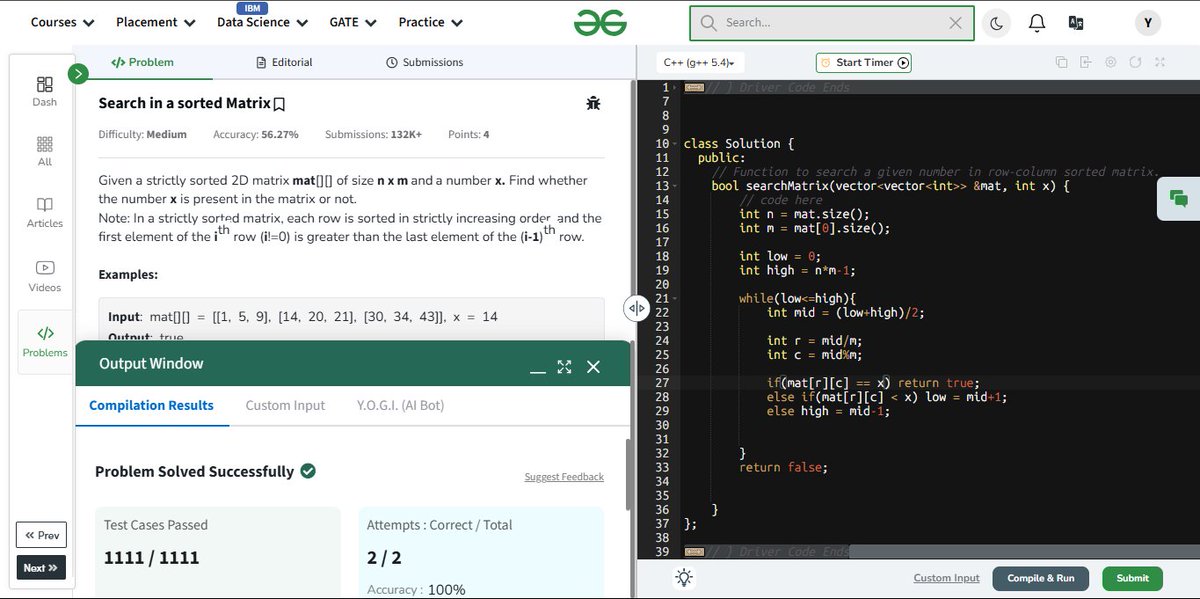The height and width of the screenshot is (599, 1200).
Task: Open All in the left sidebar
Action: 45,152
